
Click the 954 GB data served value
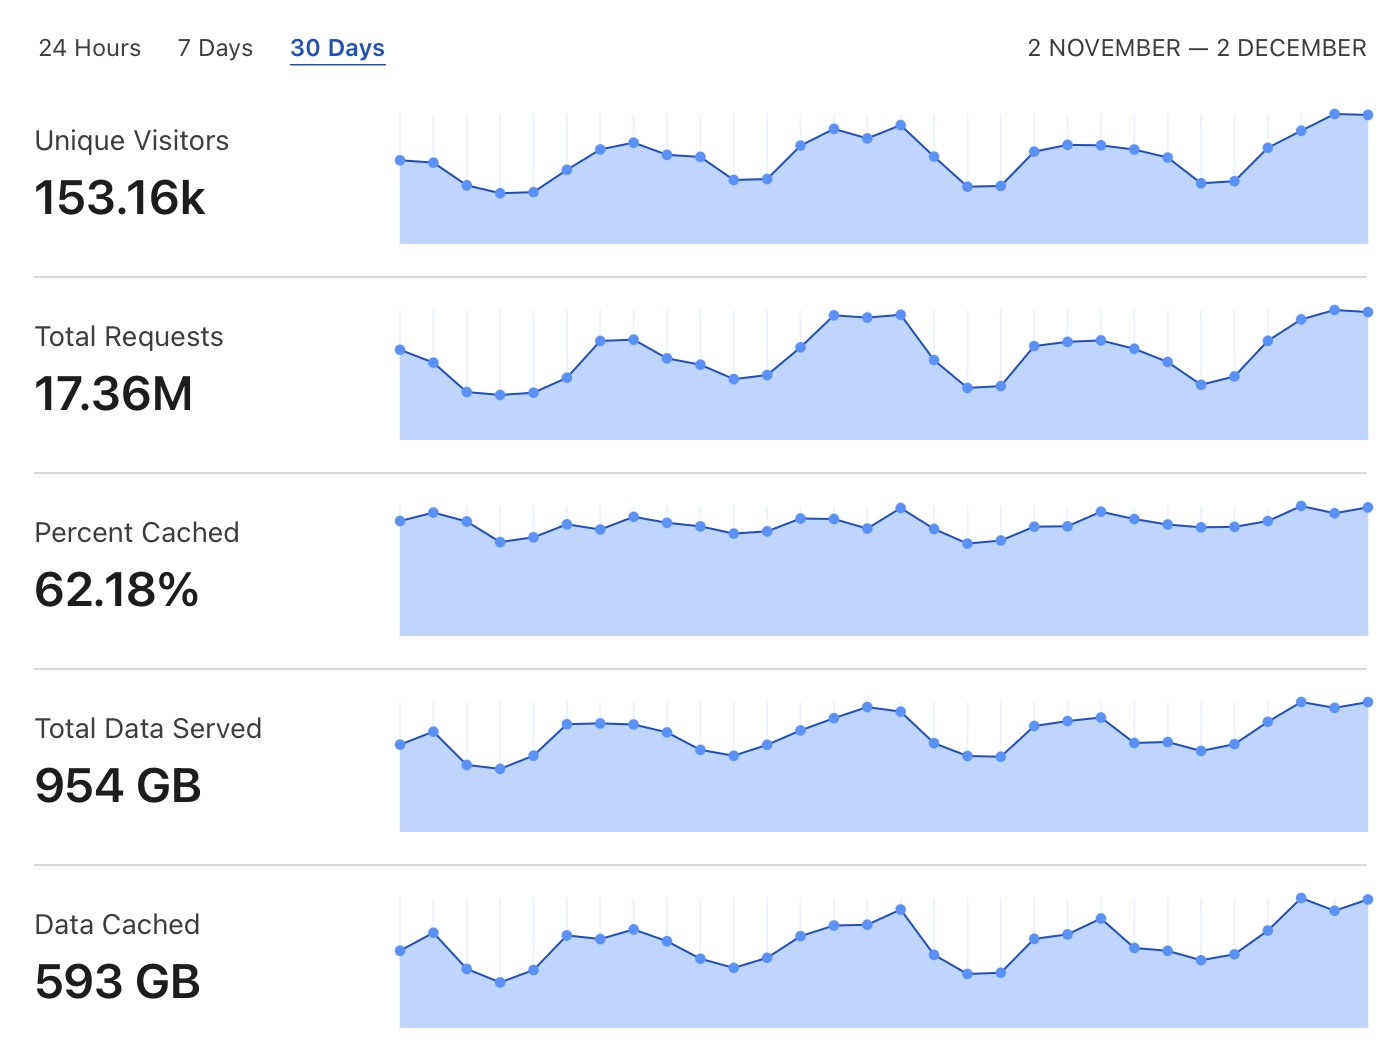[118, 786]
